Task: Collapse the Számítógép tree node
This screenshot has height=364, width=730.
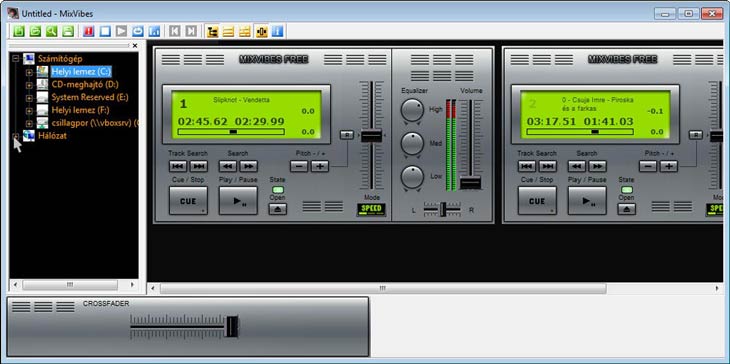Action: (x=16, y=59)
